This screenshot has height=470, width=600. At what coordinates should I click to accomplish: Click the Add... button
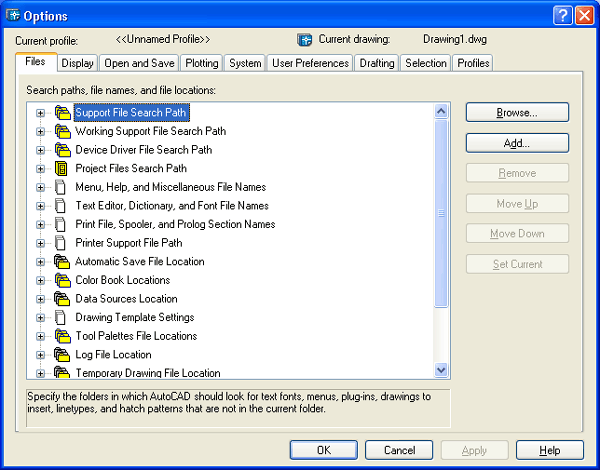coord(517,143)
